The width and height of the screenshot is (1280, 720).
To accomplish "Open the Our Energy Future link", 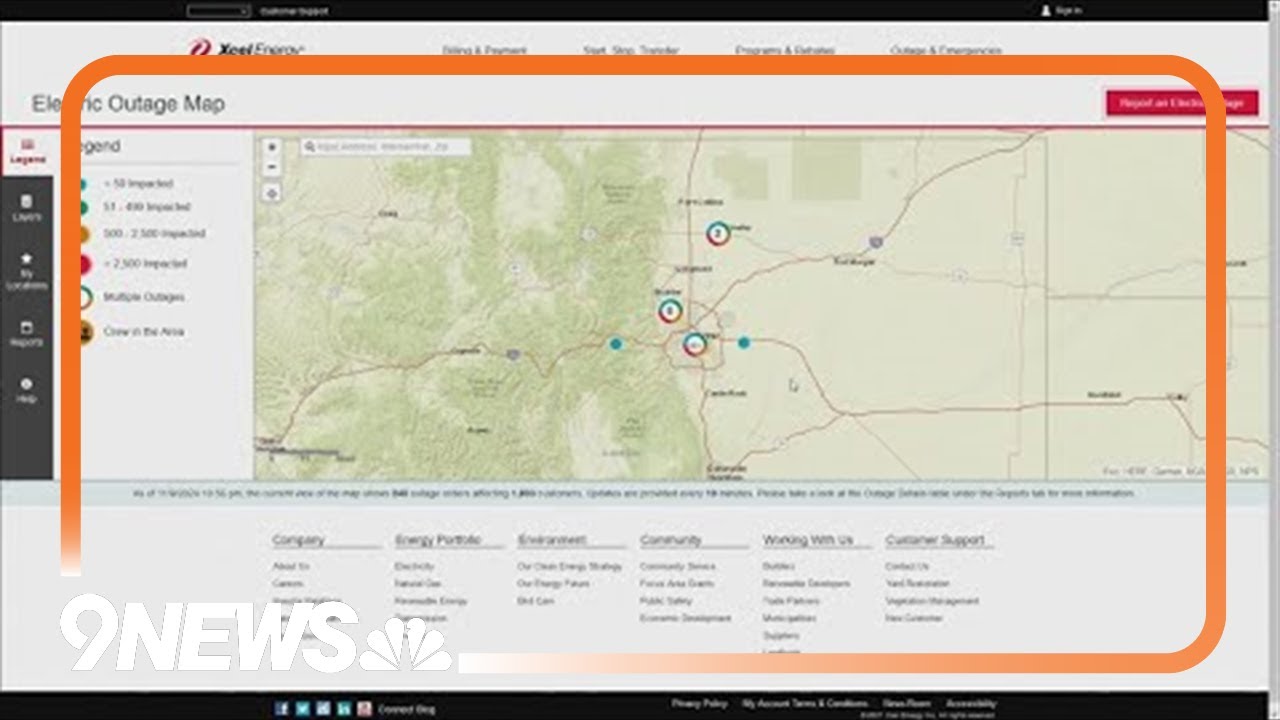I will (554, 583).
